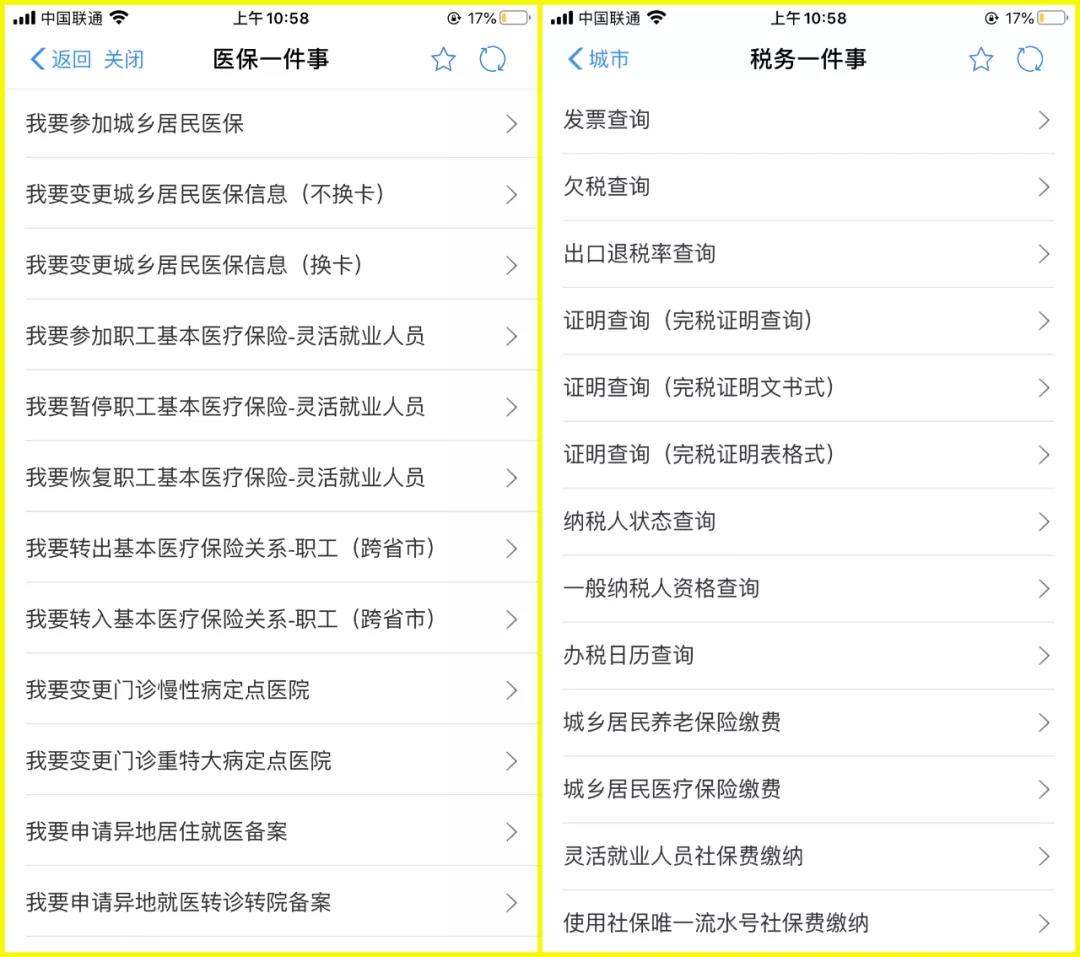
Task: Tap the favorite star on 税务一件事 page
Action: (x=981, y=60)
